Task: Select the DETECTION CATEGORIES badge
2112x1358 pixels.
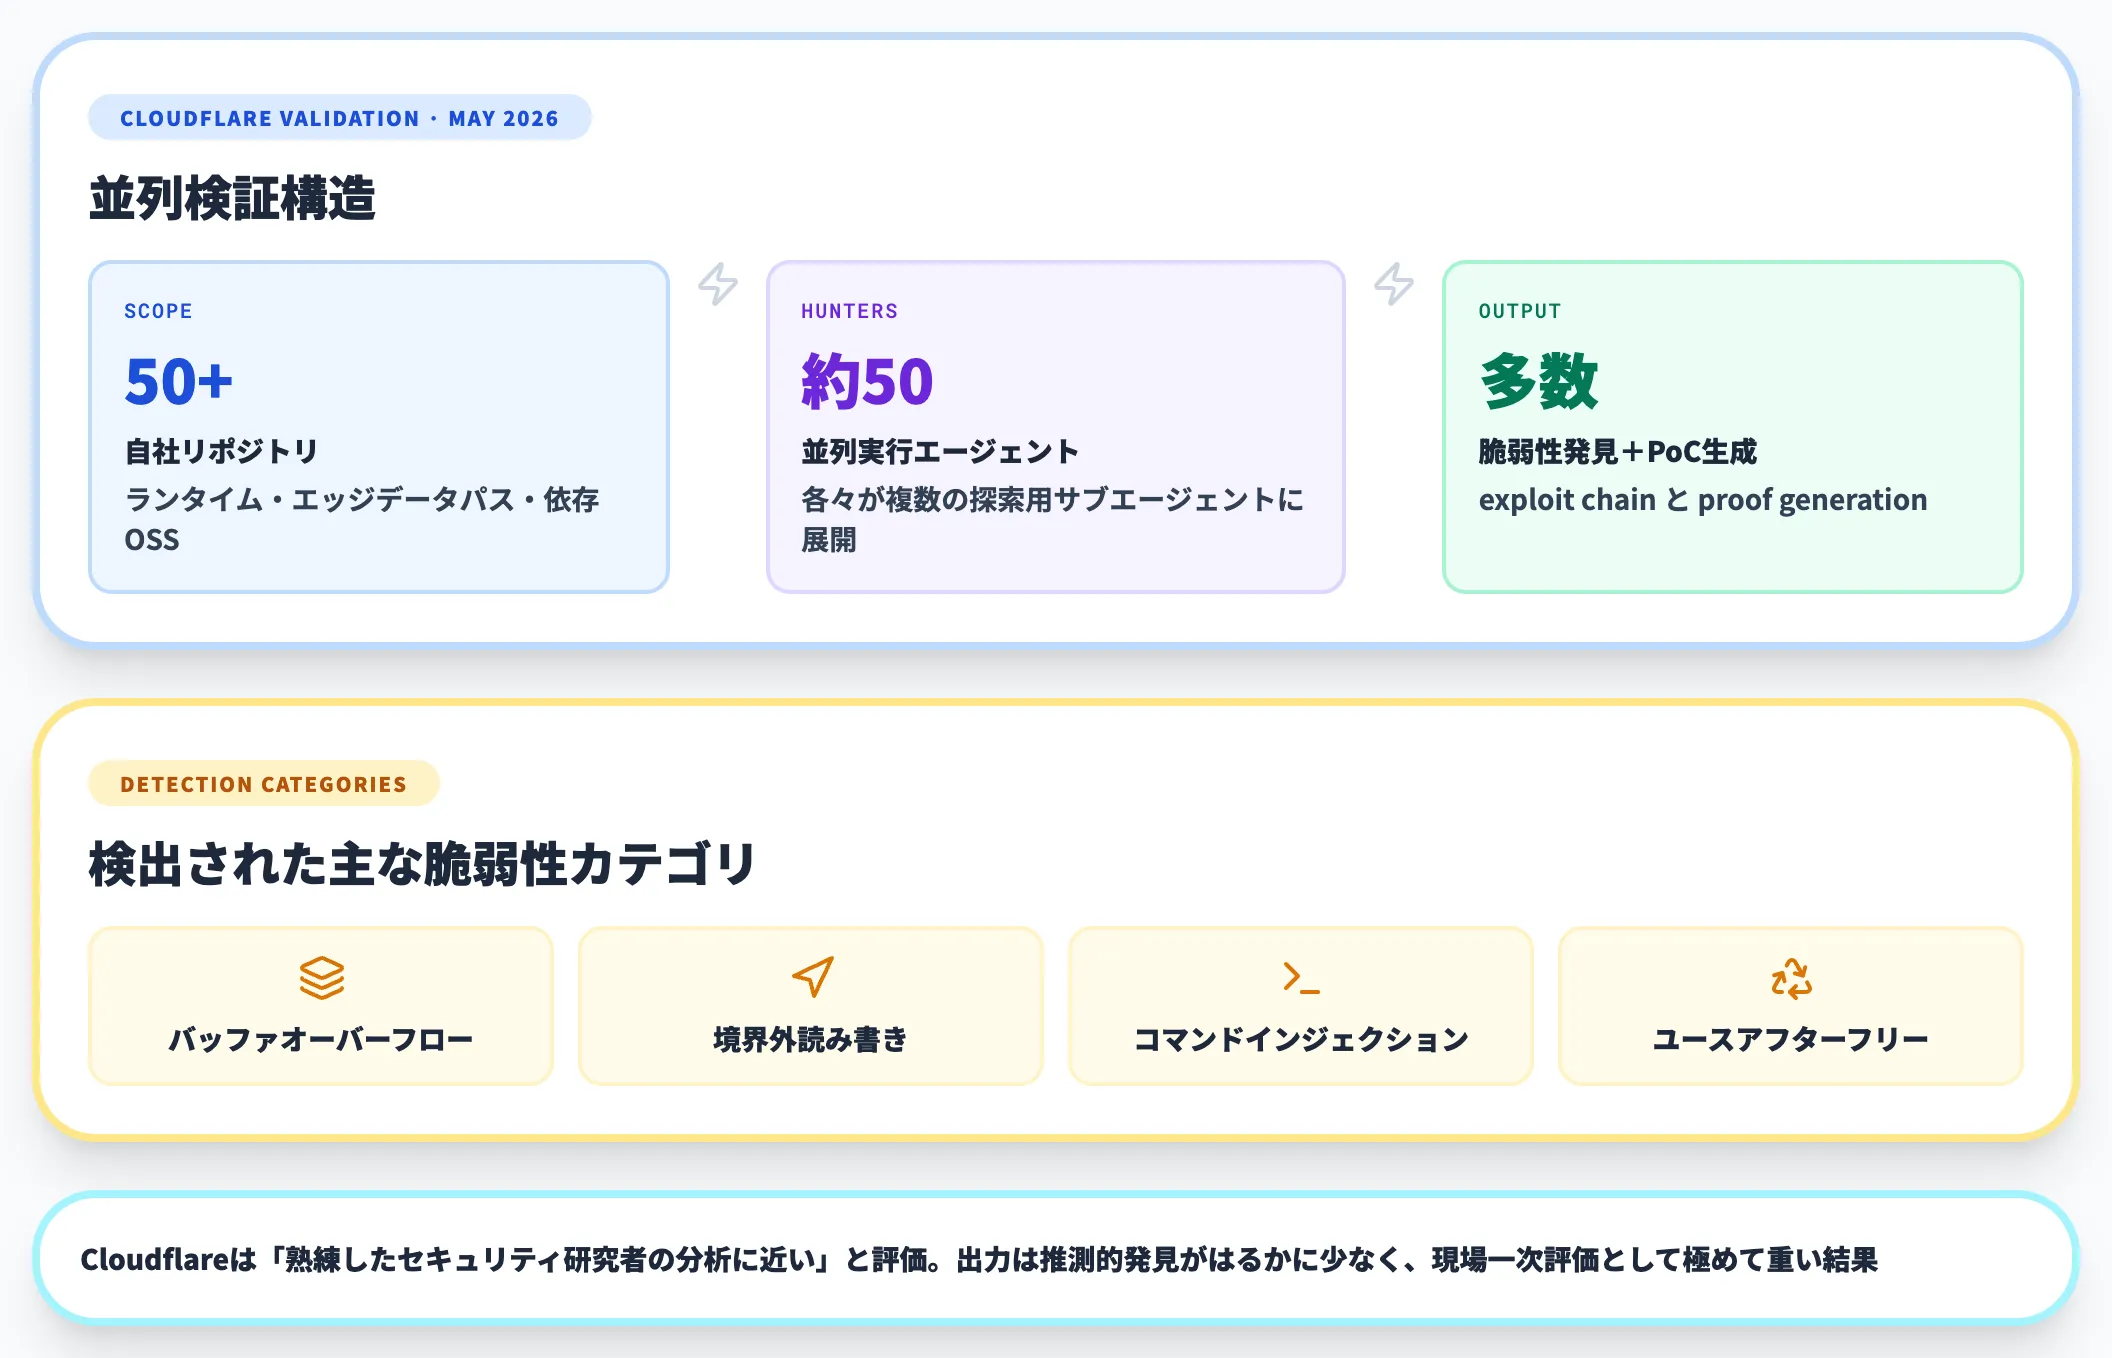Action: 264,784
